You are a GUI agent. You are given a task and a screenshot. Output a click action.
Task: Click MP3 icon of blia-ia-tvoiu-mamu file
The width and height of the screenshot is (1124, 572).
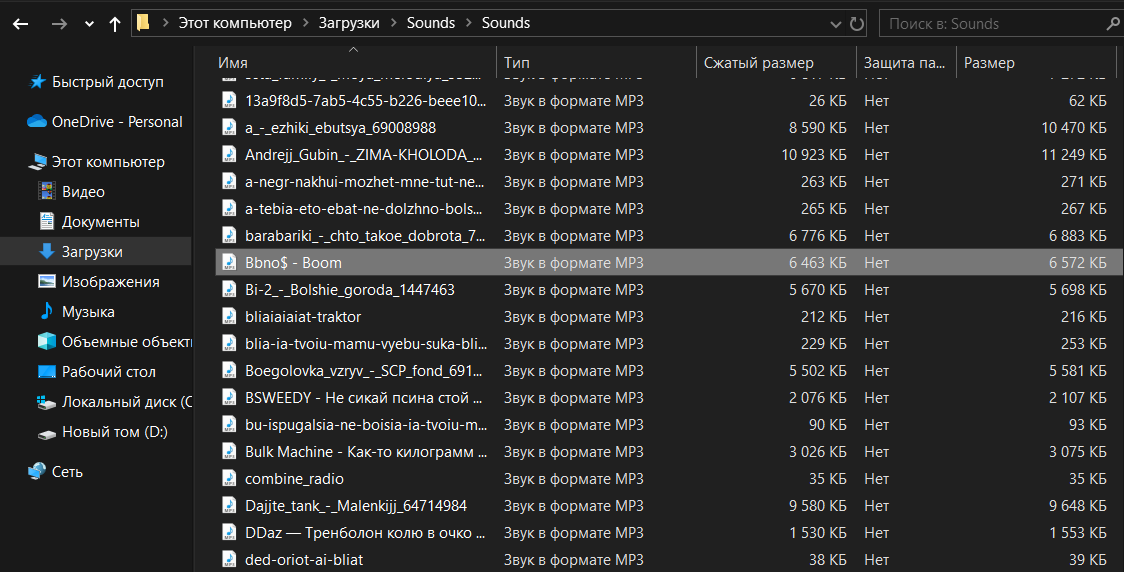229,344
